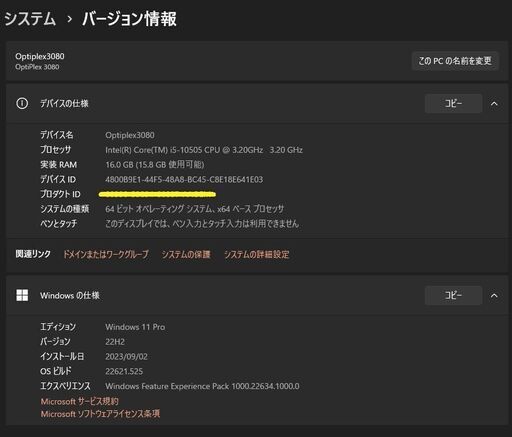Select the デバイス ID value text
Screen dimensions: 512x437
pyautogui.click(x=184, y=179)
